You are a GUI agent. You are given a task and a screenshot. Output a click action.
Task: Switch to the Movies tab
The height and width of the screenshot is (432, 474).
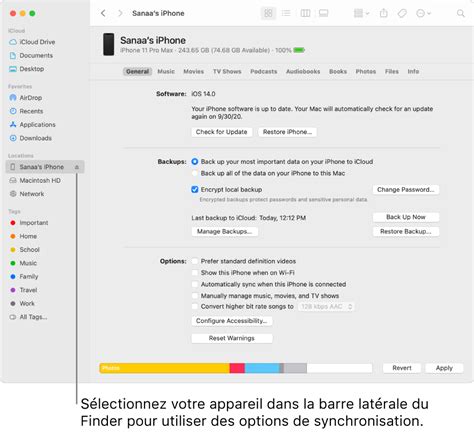(193, 71)
